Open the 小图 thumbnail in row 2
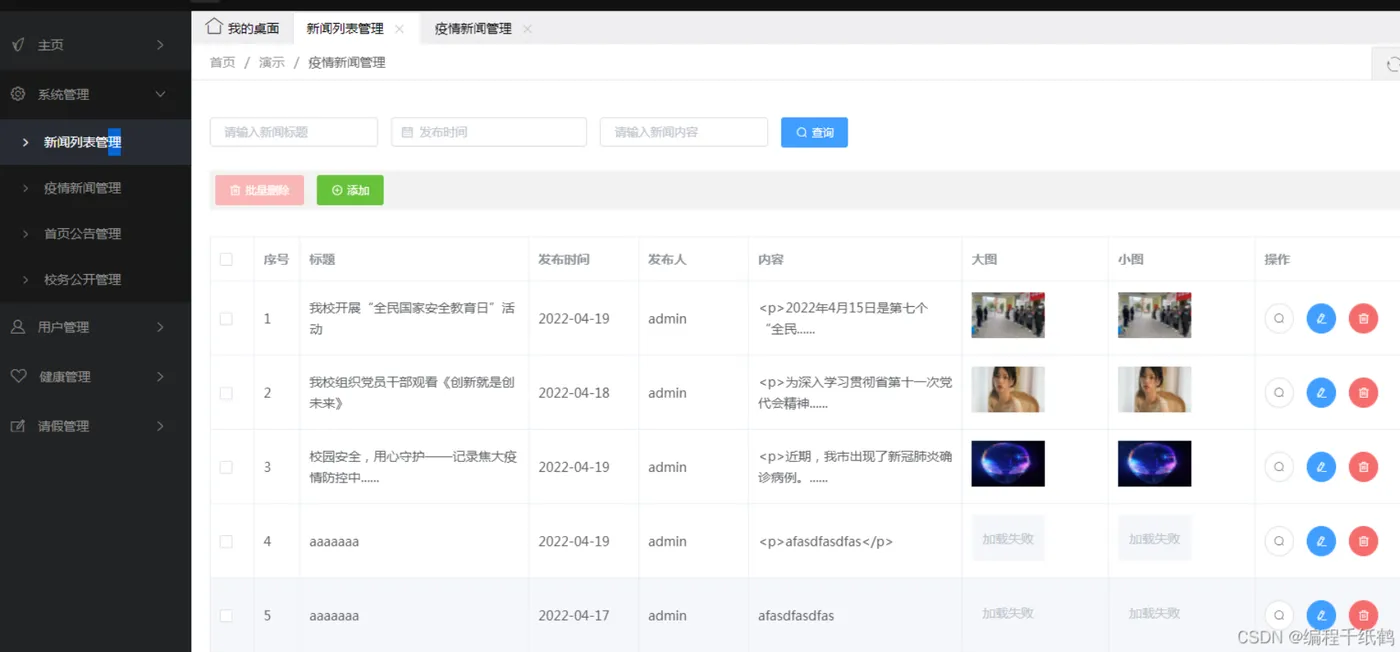The image size is (1400, 652). pos(1154,389)
